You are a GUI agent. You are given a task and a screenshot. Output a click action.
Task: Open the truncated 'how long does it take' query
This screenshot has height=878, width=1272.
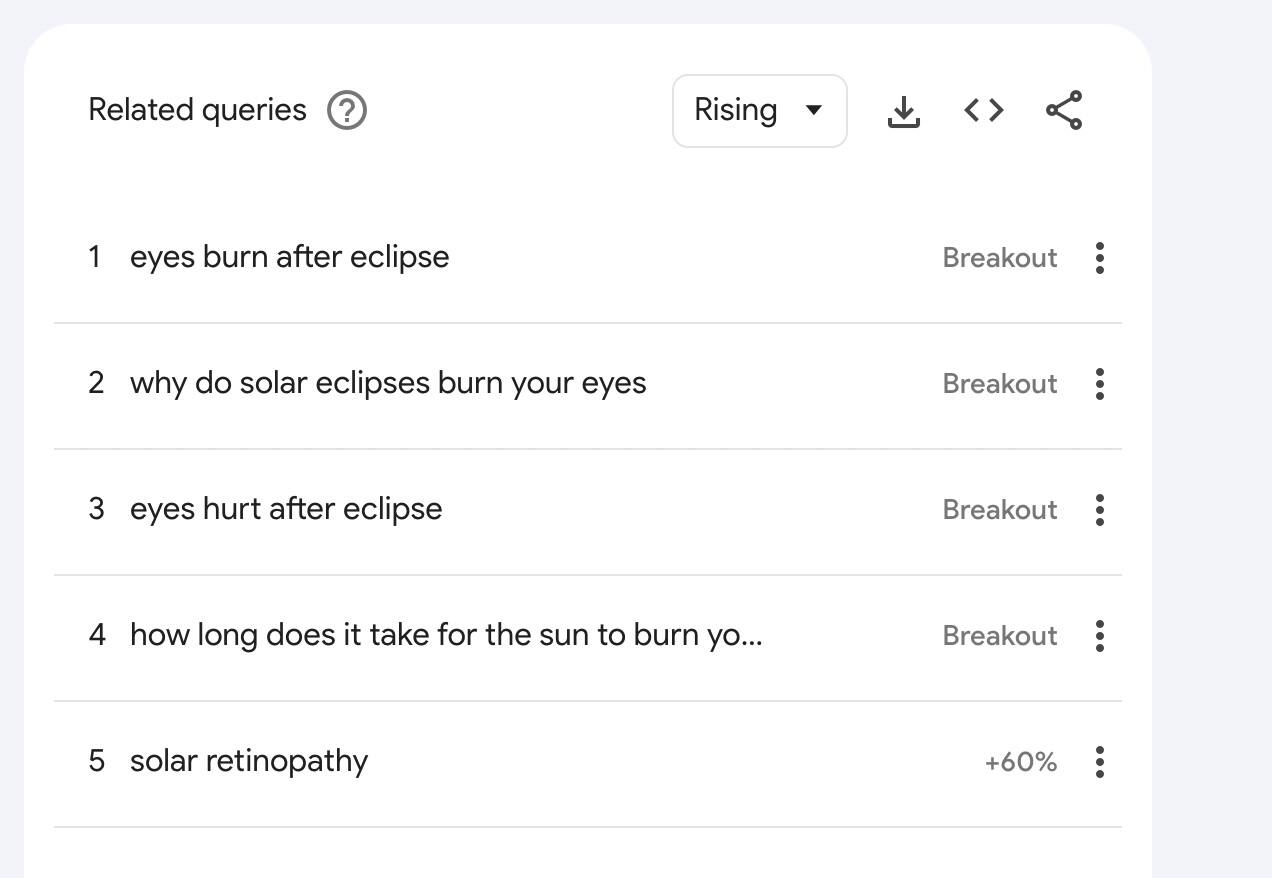[446, 635]
